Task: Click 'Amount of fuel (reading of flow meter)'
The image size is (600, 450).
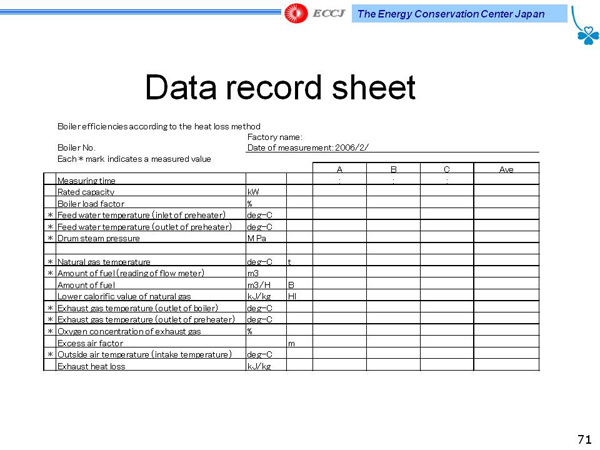Action: (130, 273)
